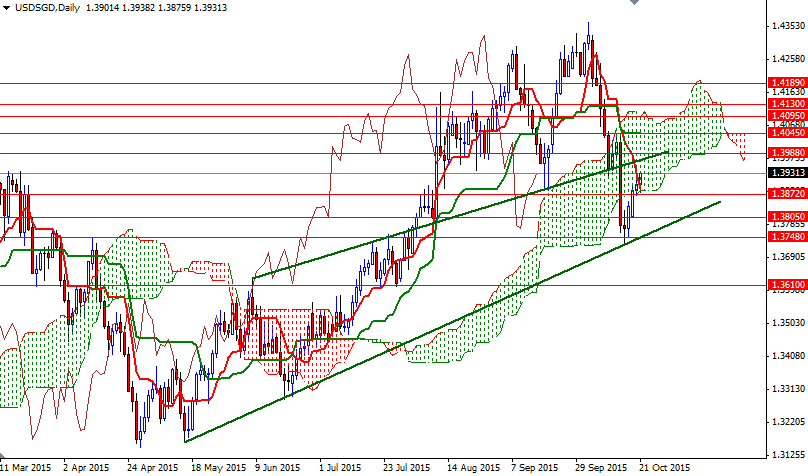The width and height of the screenshot is (808, 476).
Task: Click the USDSGD,Daily chart title
Action: point(49,7)
